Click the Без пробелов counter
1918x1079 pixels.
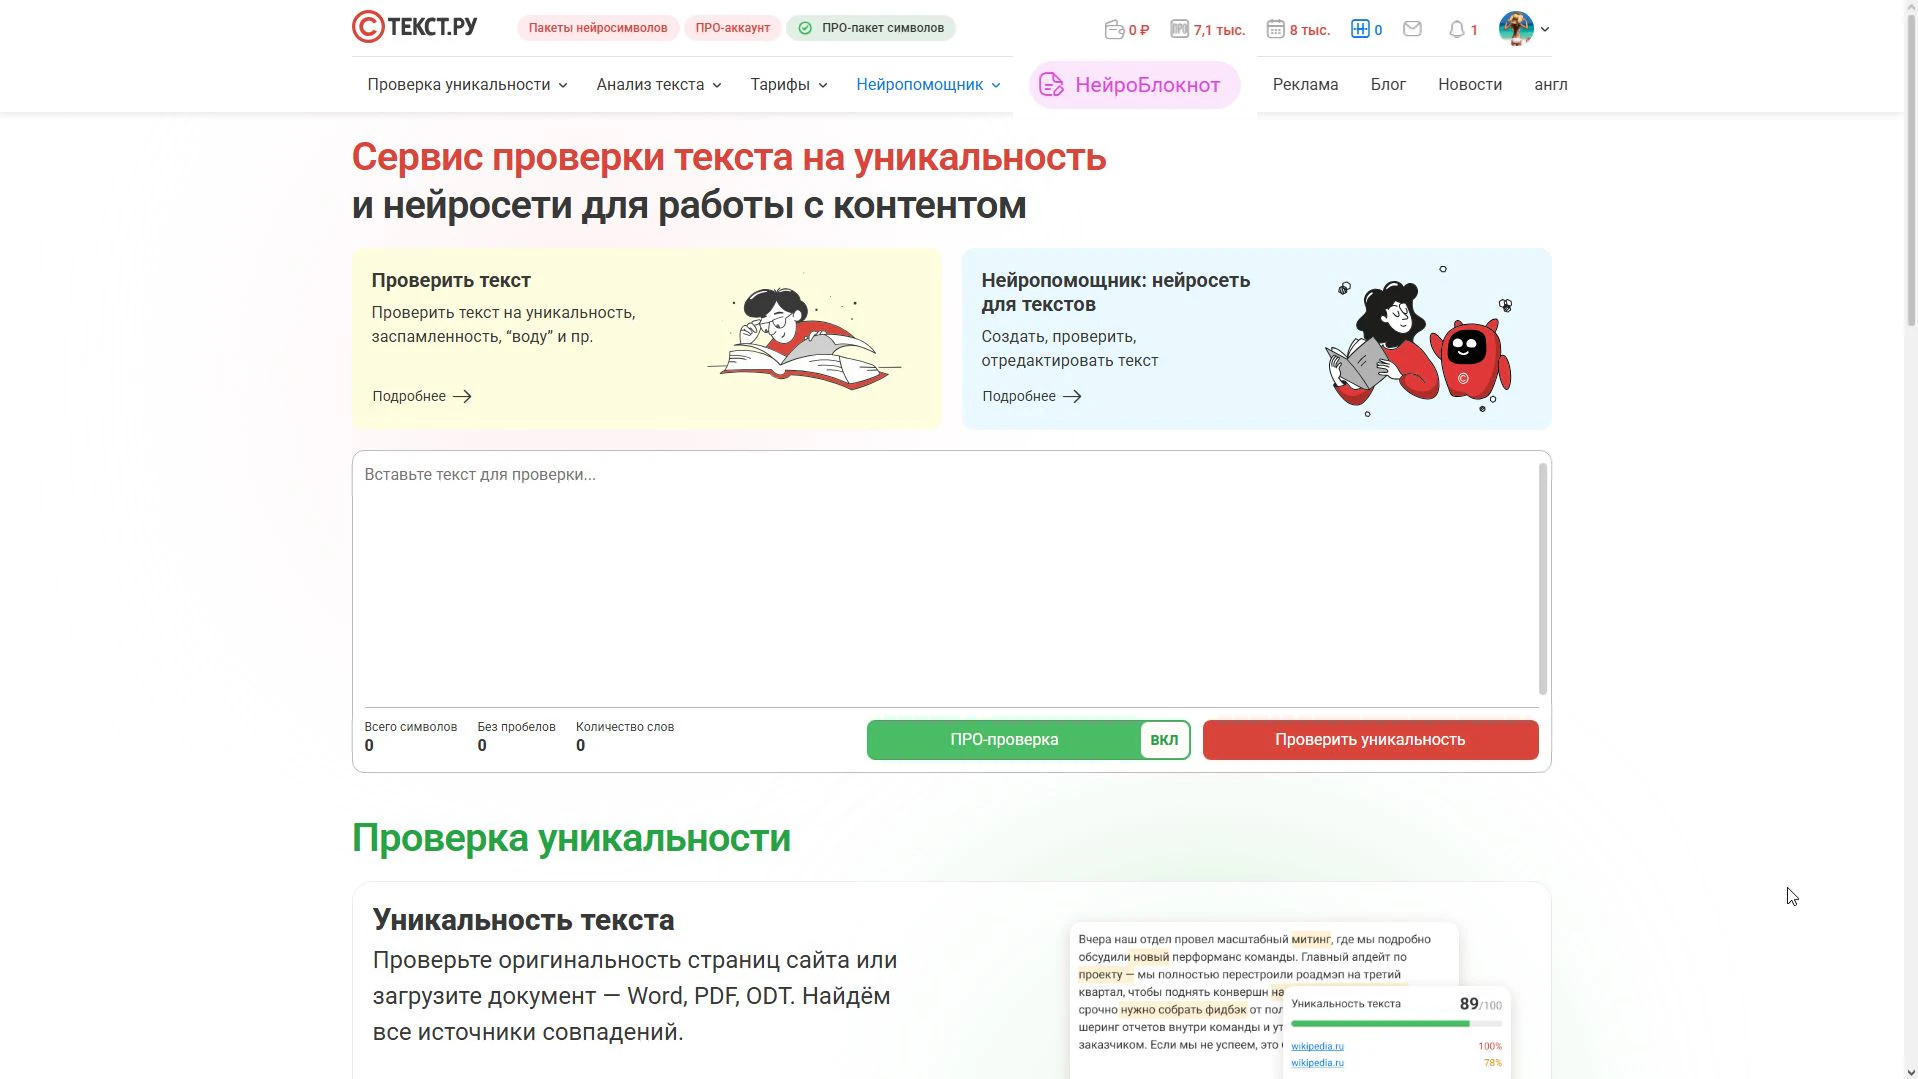[516, 737]
